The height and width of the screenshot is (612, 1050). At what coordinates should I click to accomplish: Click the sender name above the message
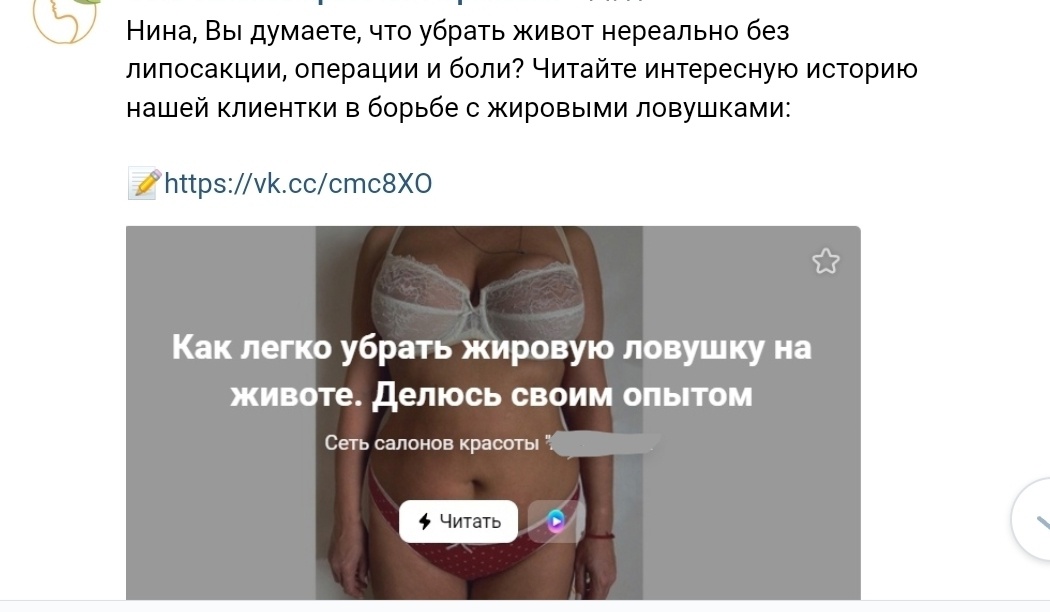point(385,2)
